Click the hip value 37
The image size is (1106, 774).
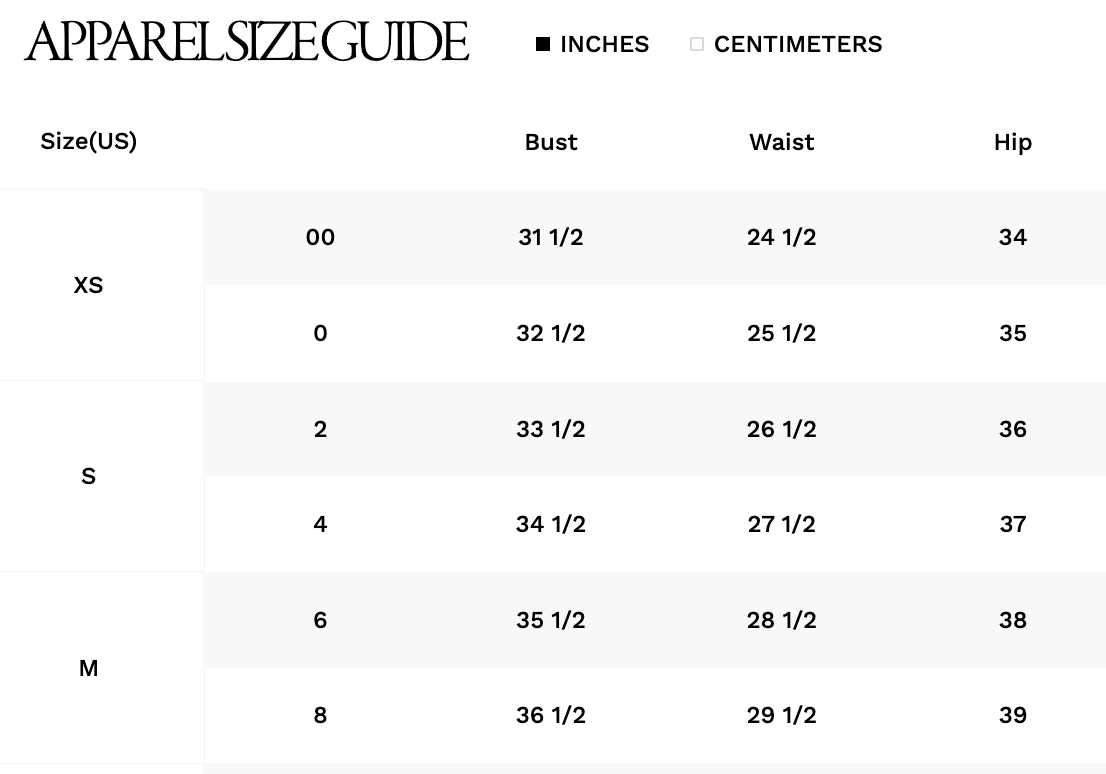tap(1012, 524)
